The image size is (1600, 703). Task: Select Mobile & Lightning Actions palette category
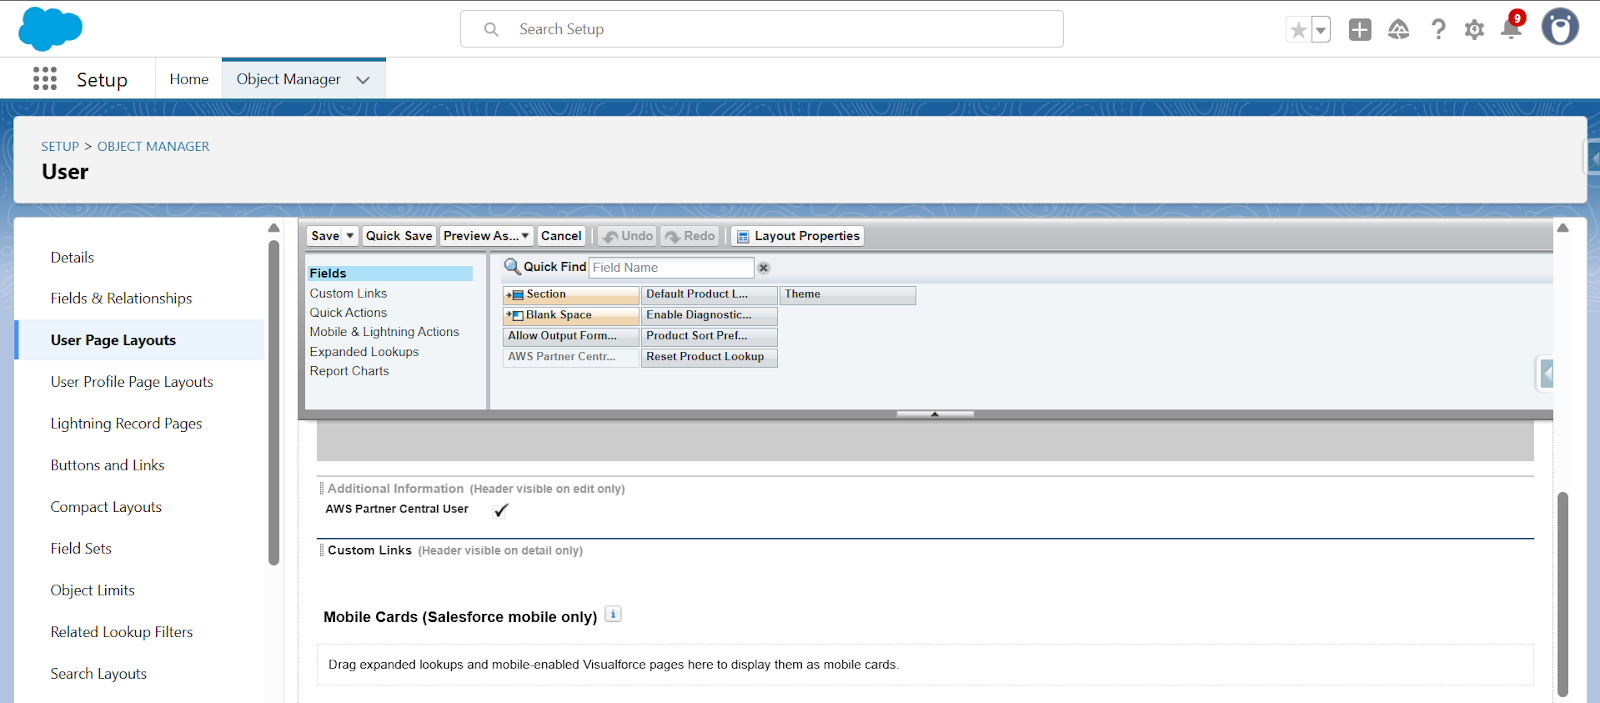click(384, 332)
